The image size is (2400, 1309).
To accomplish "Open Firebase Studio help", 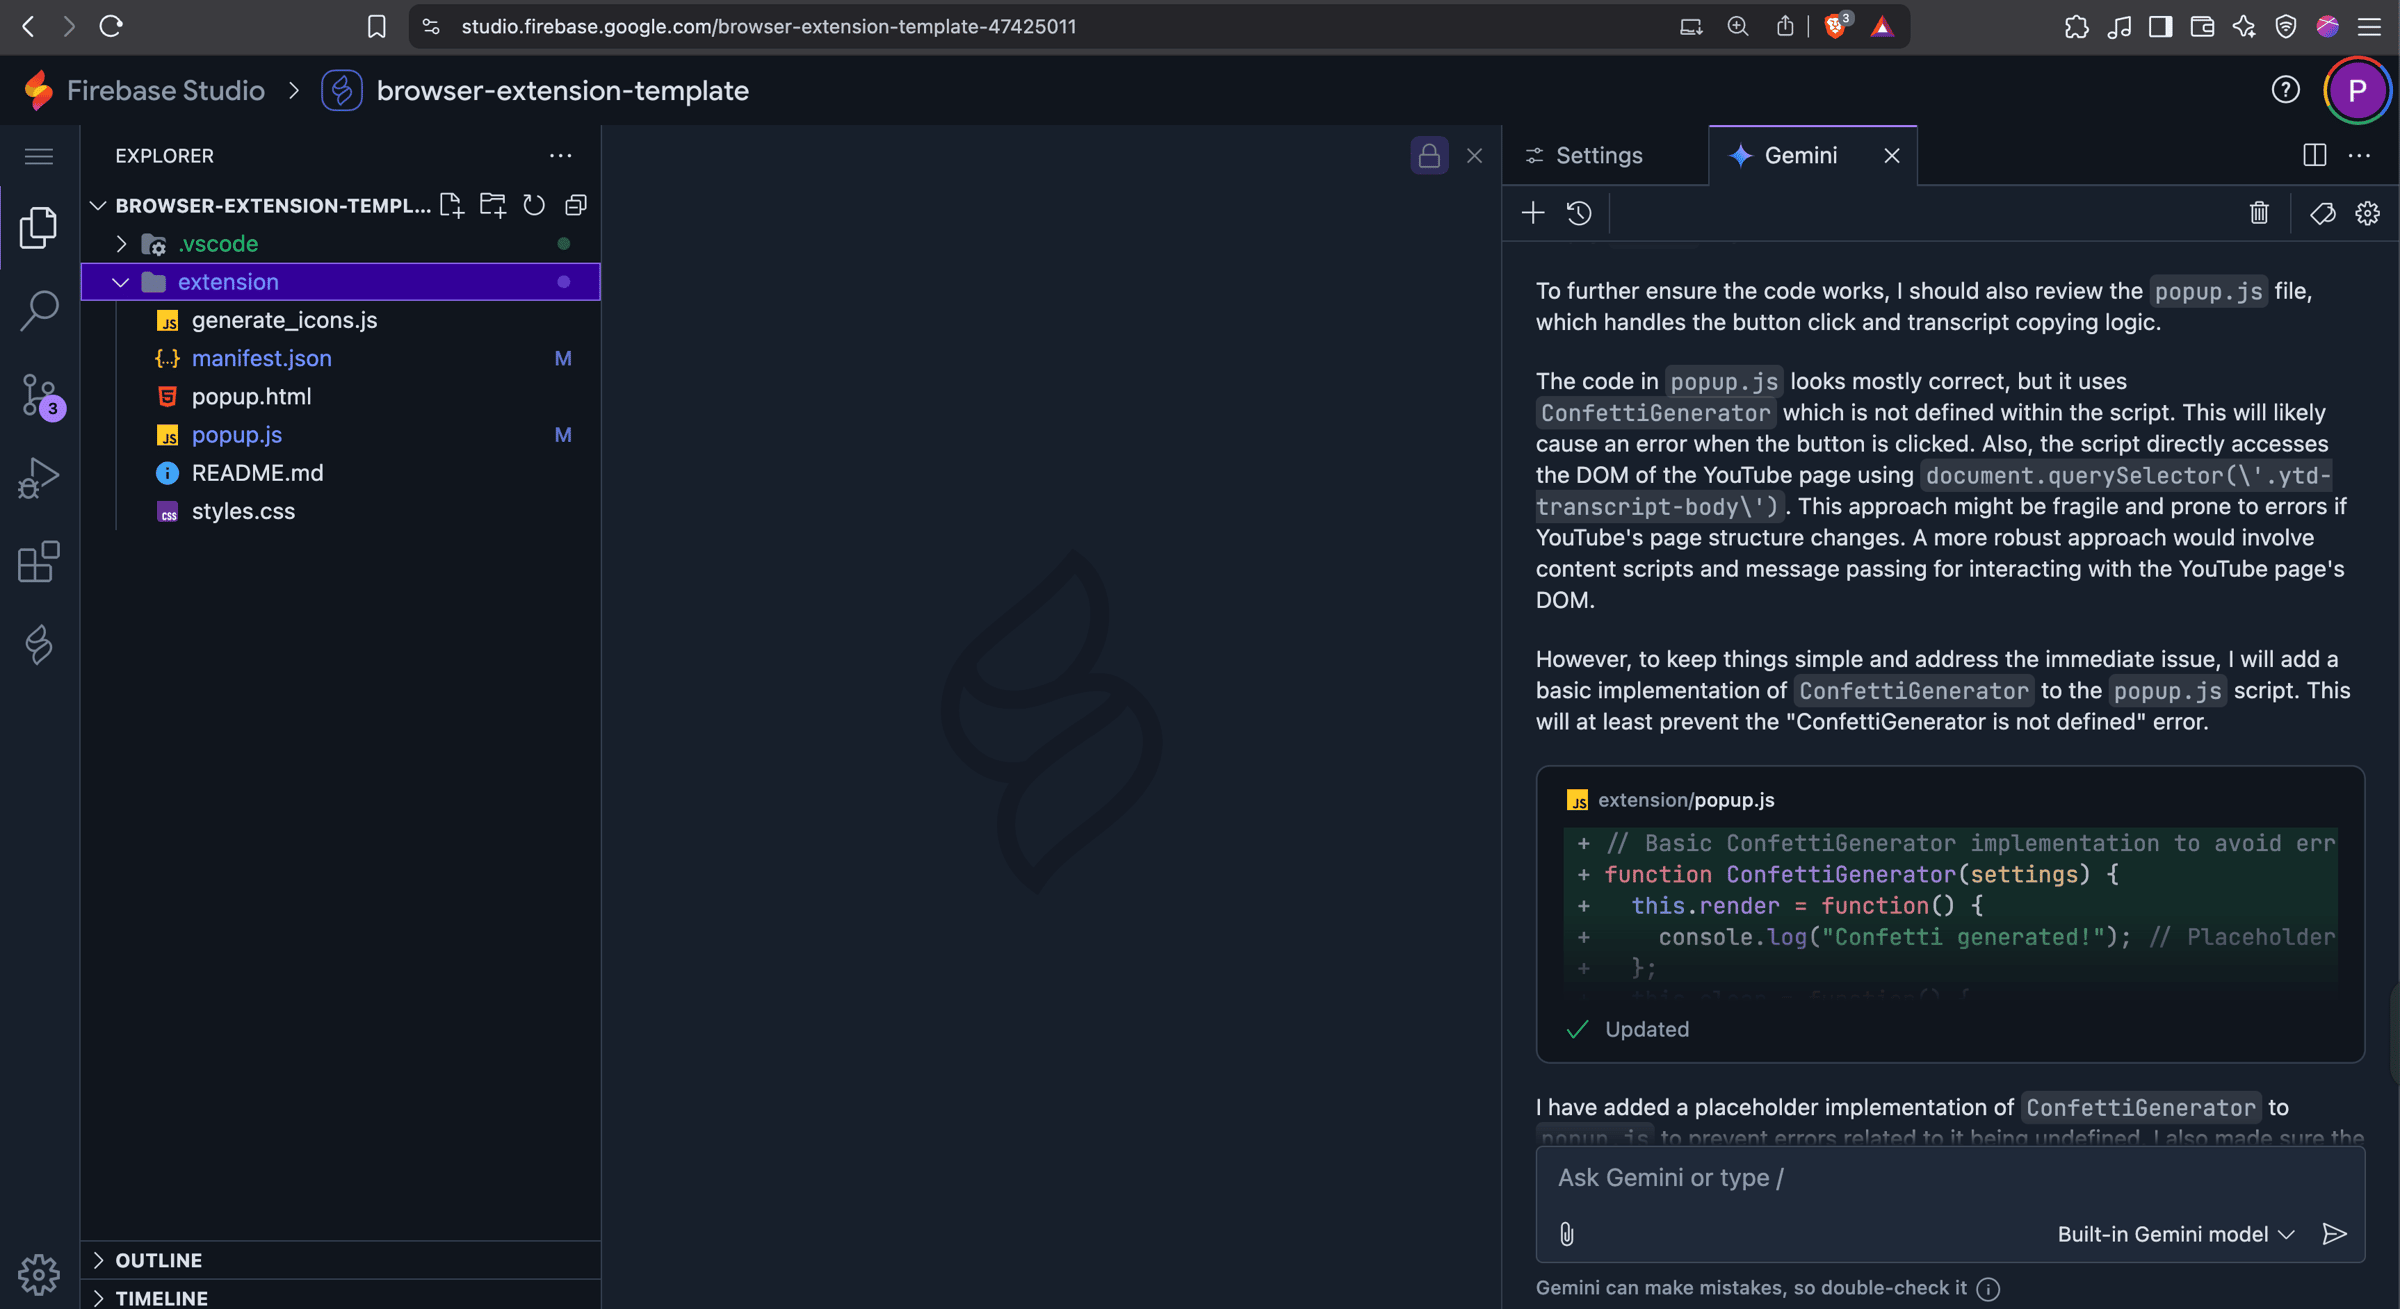I will point(2285,90).
